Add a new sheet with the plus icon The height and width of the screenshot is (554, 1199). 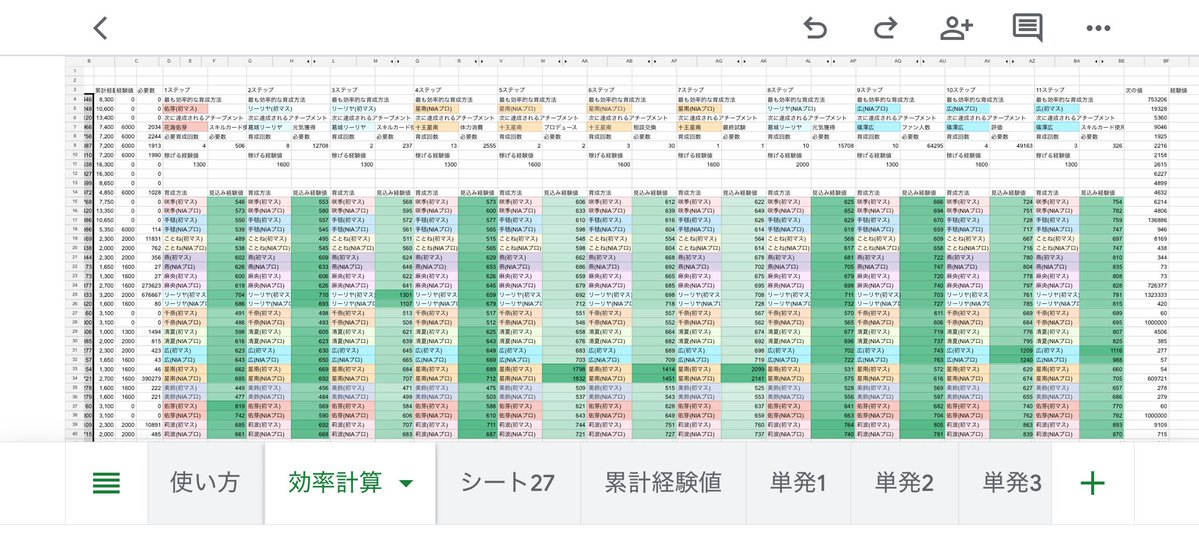[1092, 483]
